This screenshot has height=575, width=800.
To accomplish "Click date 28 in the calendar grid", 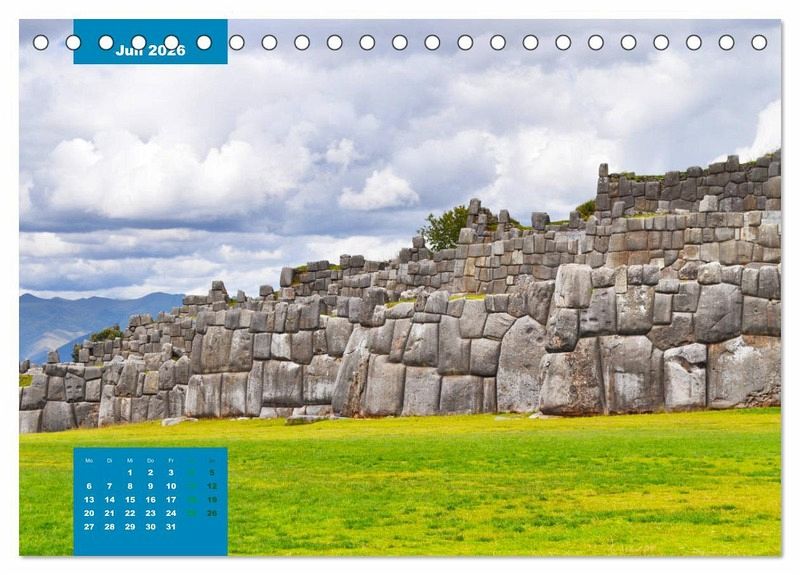I will pyautogui.click(x=110, y=527).
